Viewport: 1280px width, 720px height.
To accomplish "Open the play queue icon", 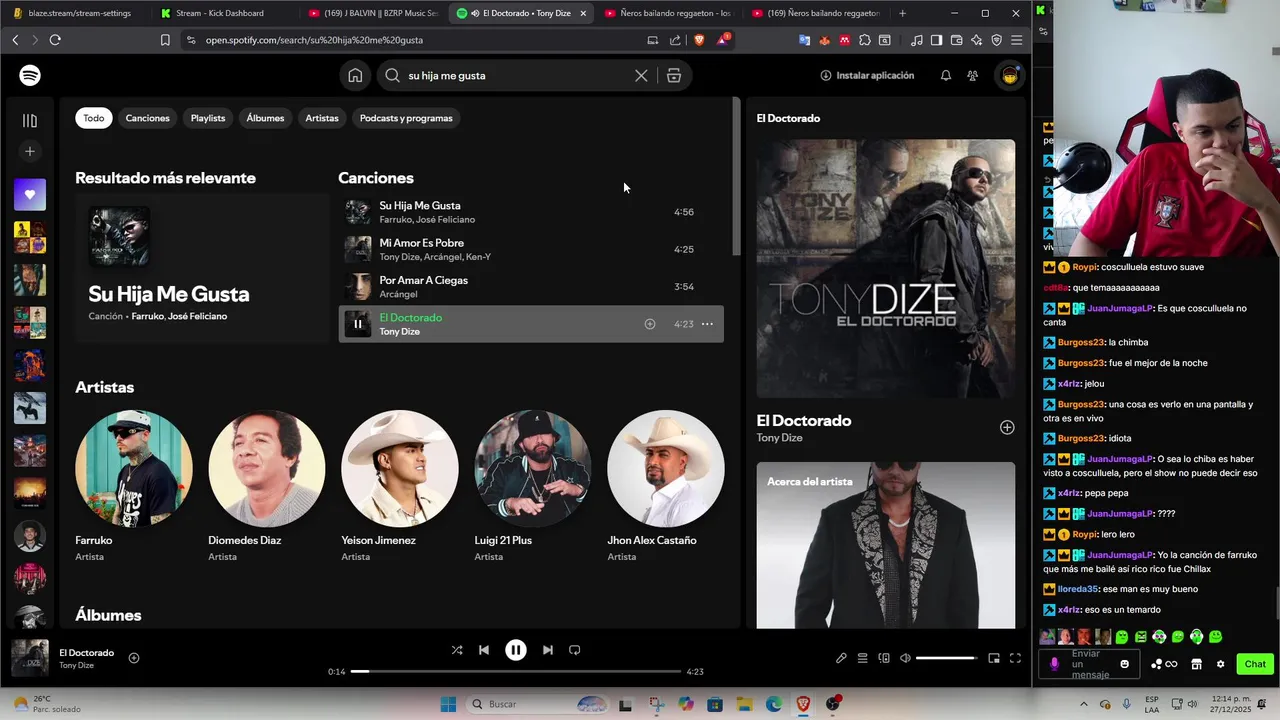I will pos(862,658).
